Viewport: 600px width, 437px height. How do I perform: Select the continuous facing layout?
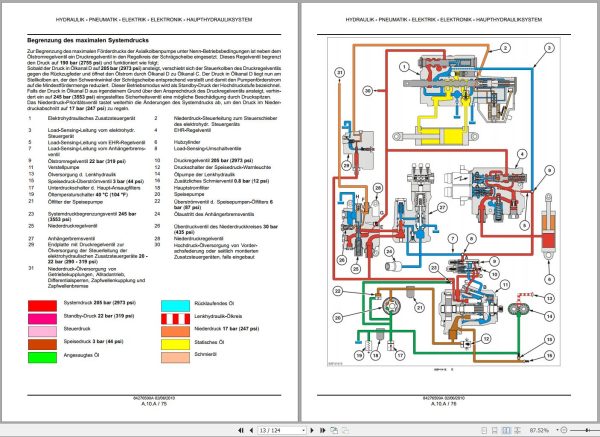point(517,430)
